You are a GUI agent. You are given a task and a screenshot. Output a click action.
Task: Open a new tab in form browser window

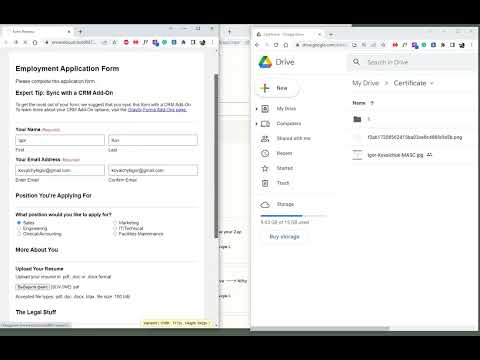tap(80, 32)
